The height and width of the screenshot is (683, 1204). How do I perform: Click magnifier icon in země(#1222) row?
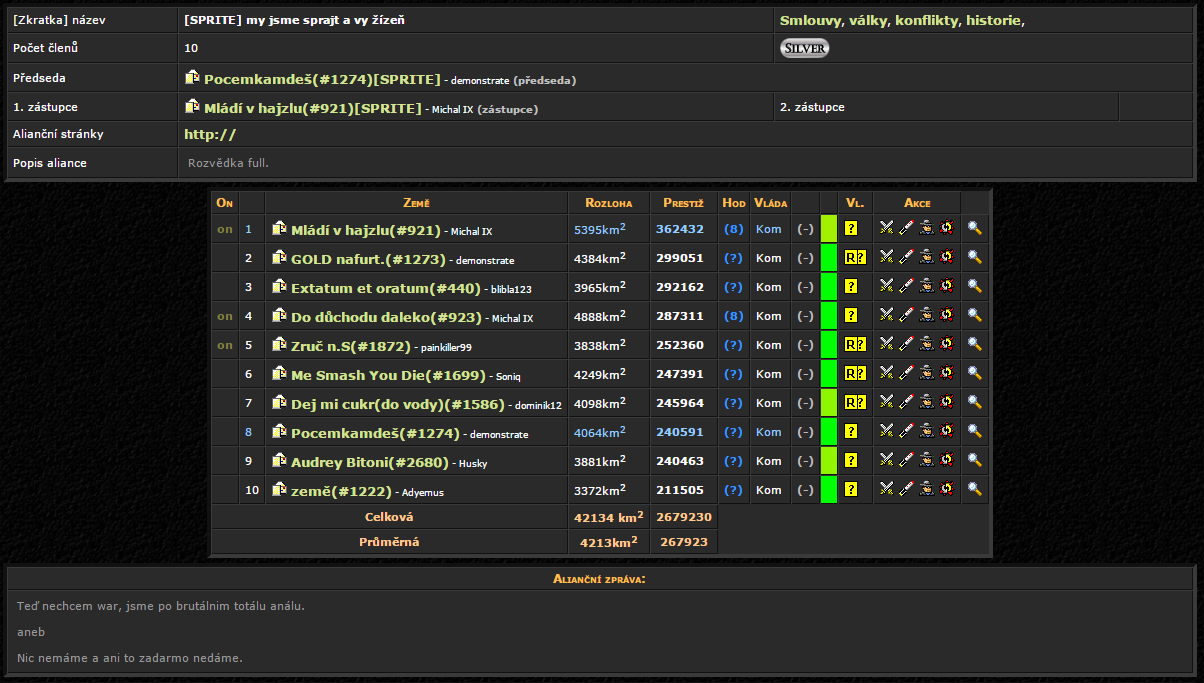click(975, 489)
